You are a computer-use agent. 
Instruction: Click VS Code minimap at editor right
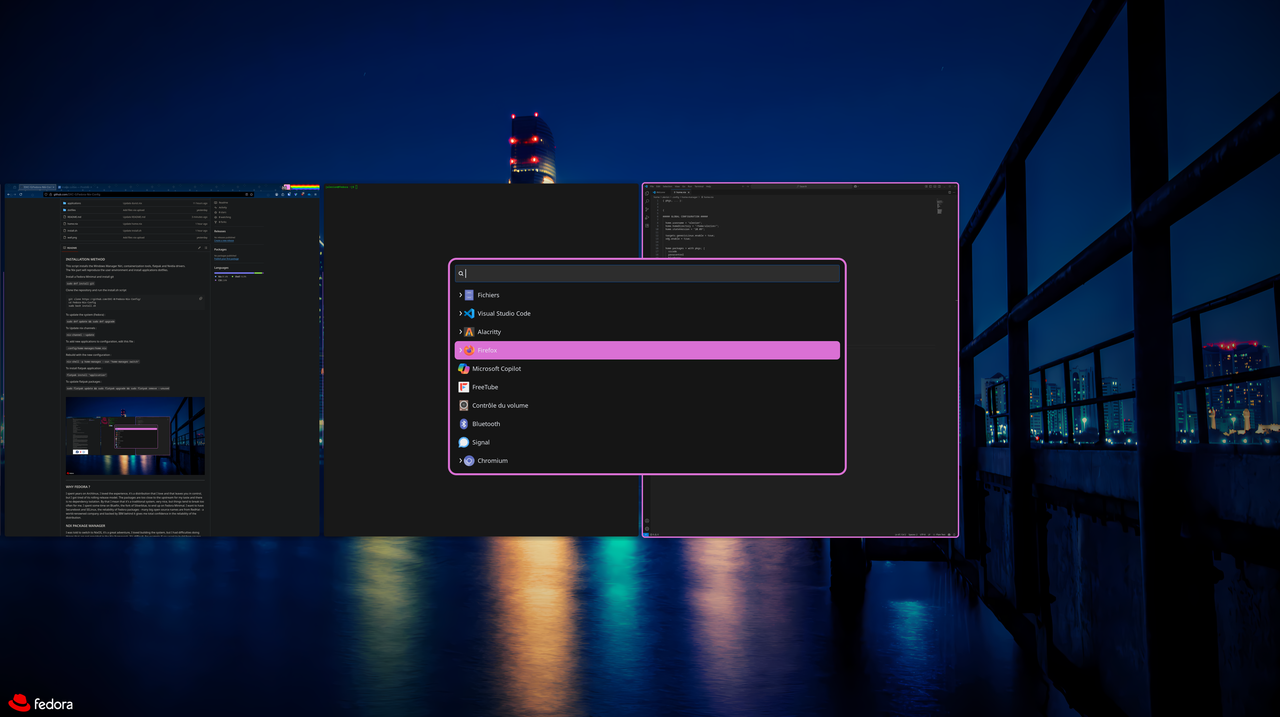[939, 207]
